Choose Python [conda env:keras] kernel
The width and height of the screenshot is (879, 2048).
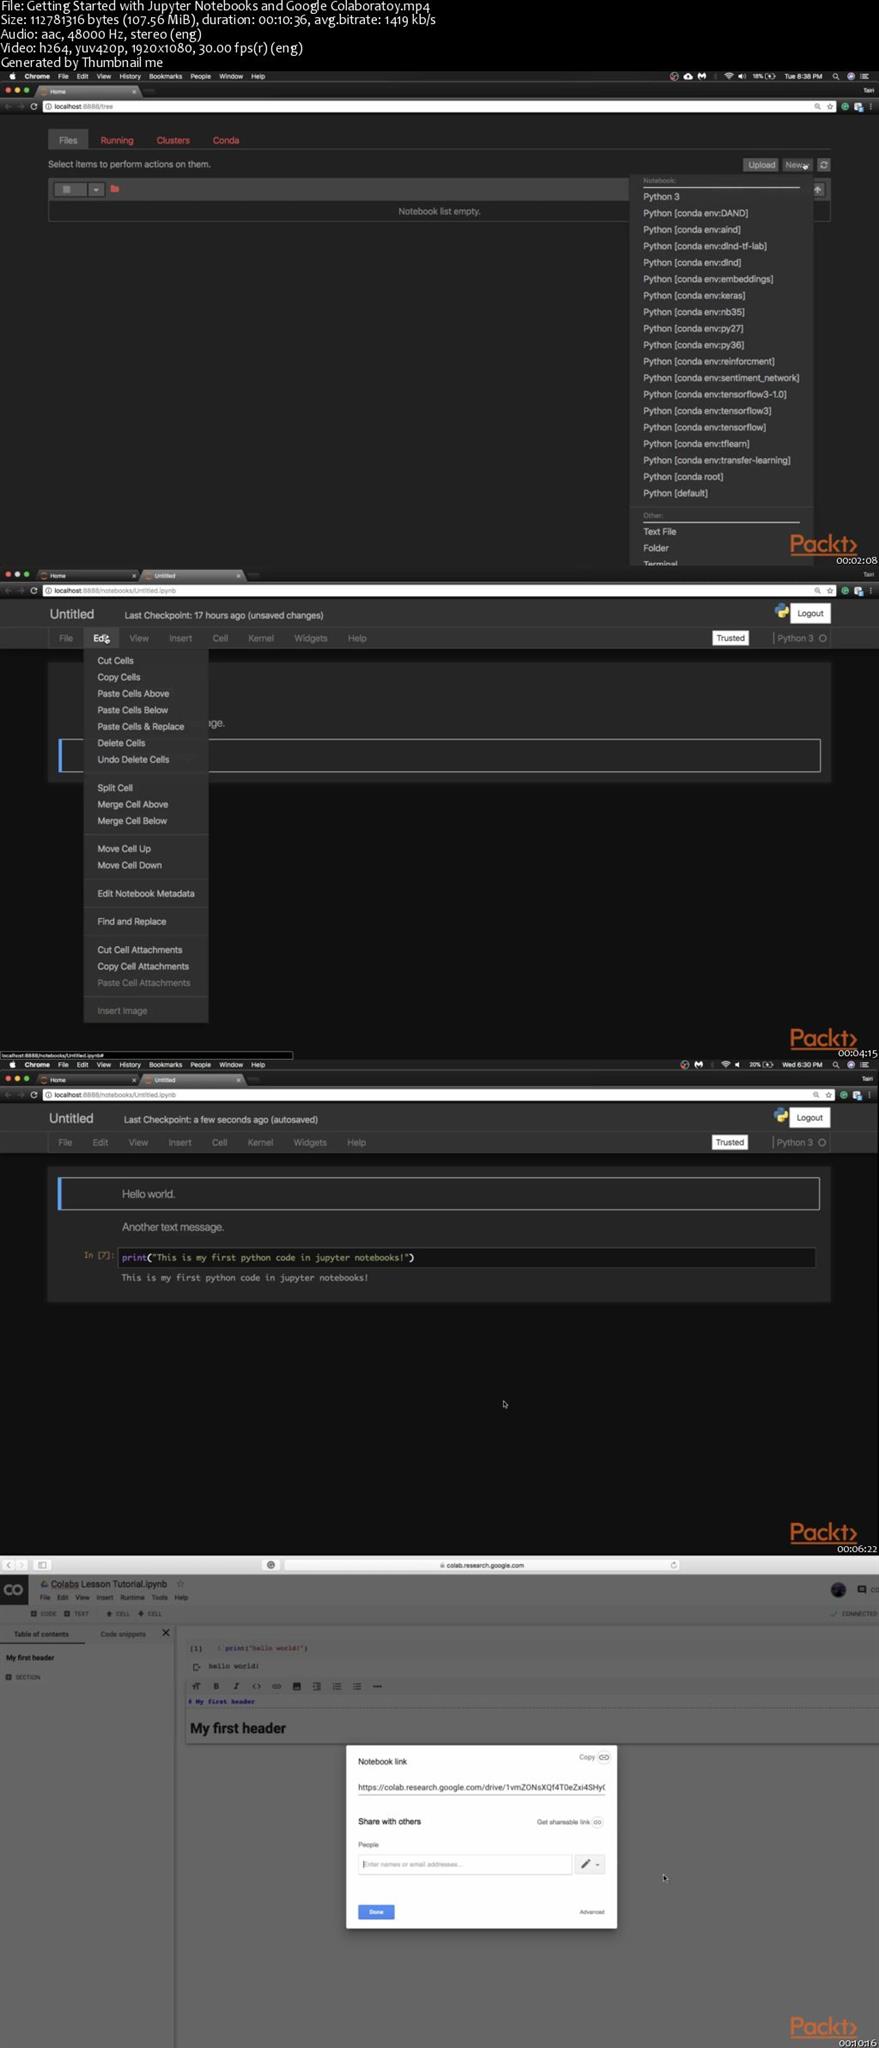click(x=694, y=296)
